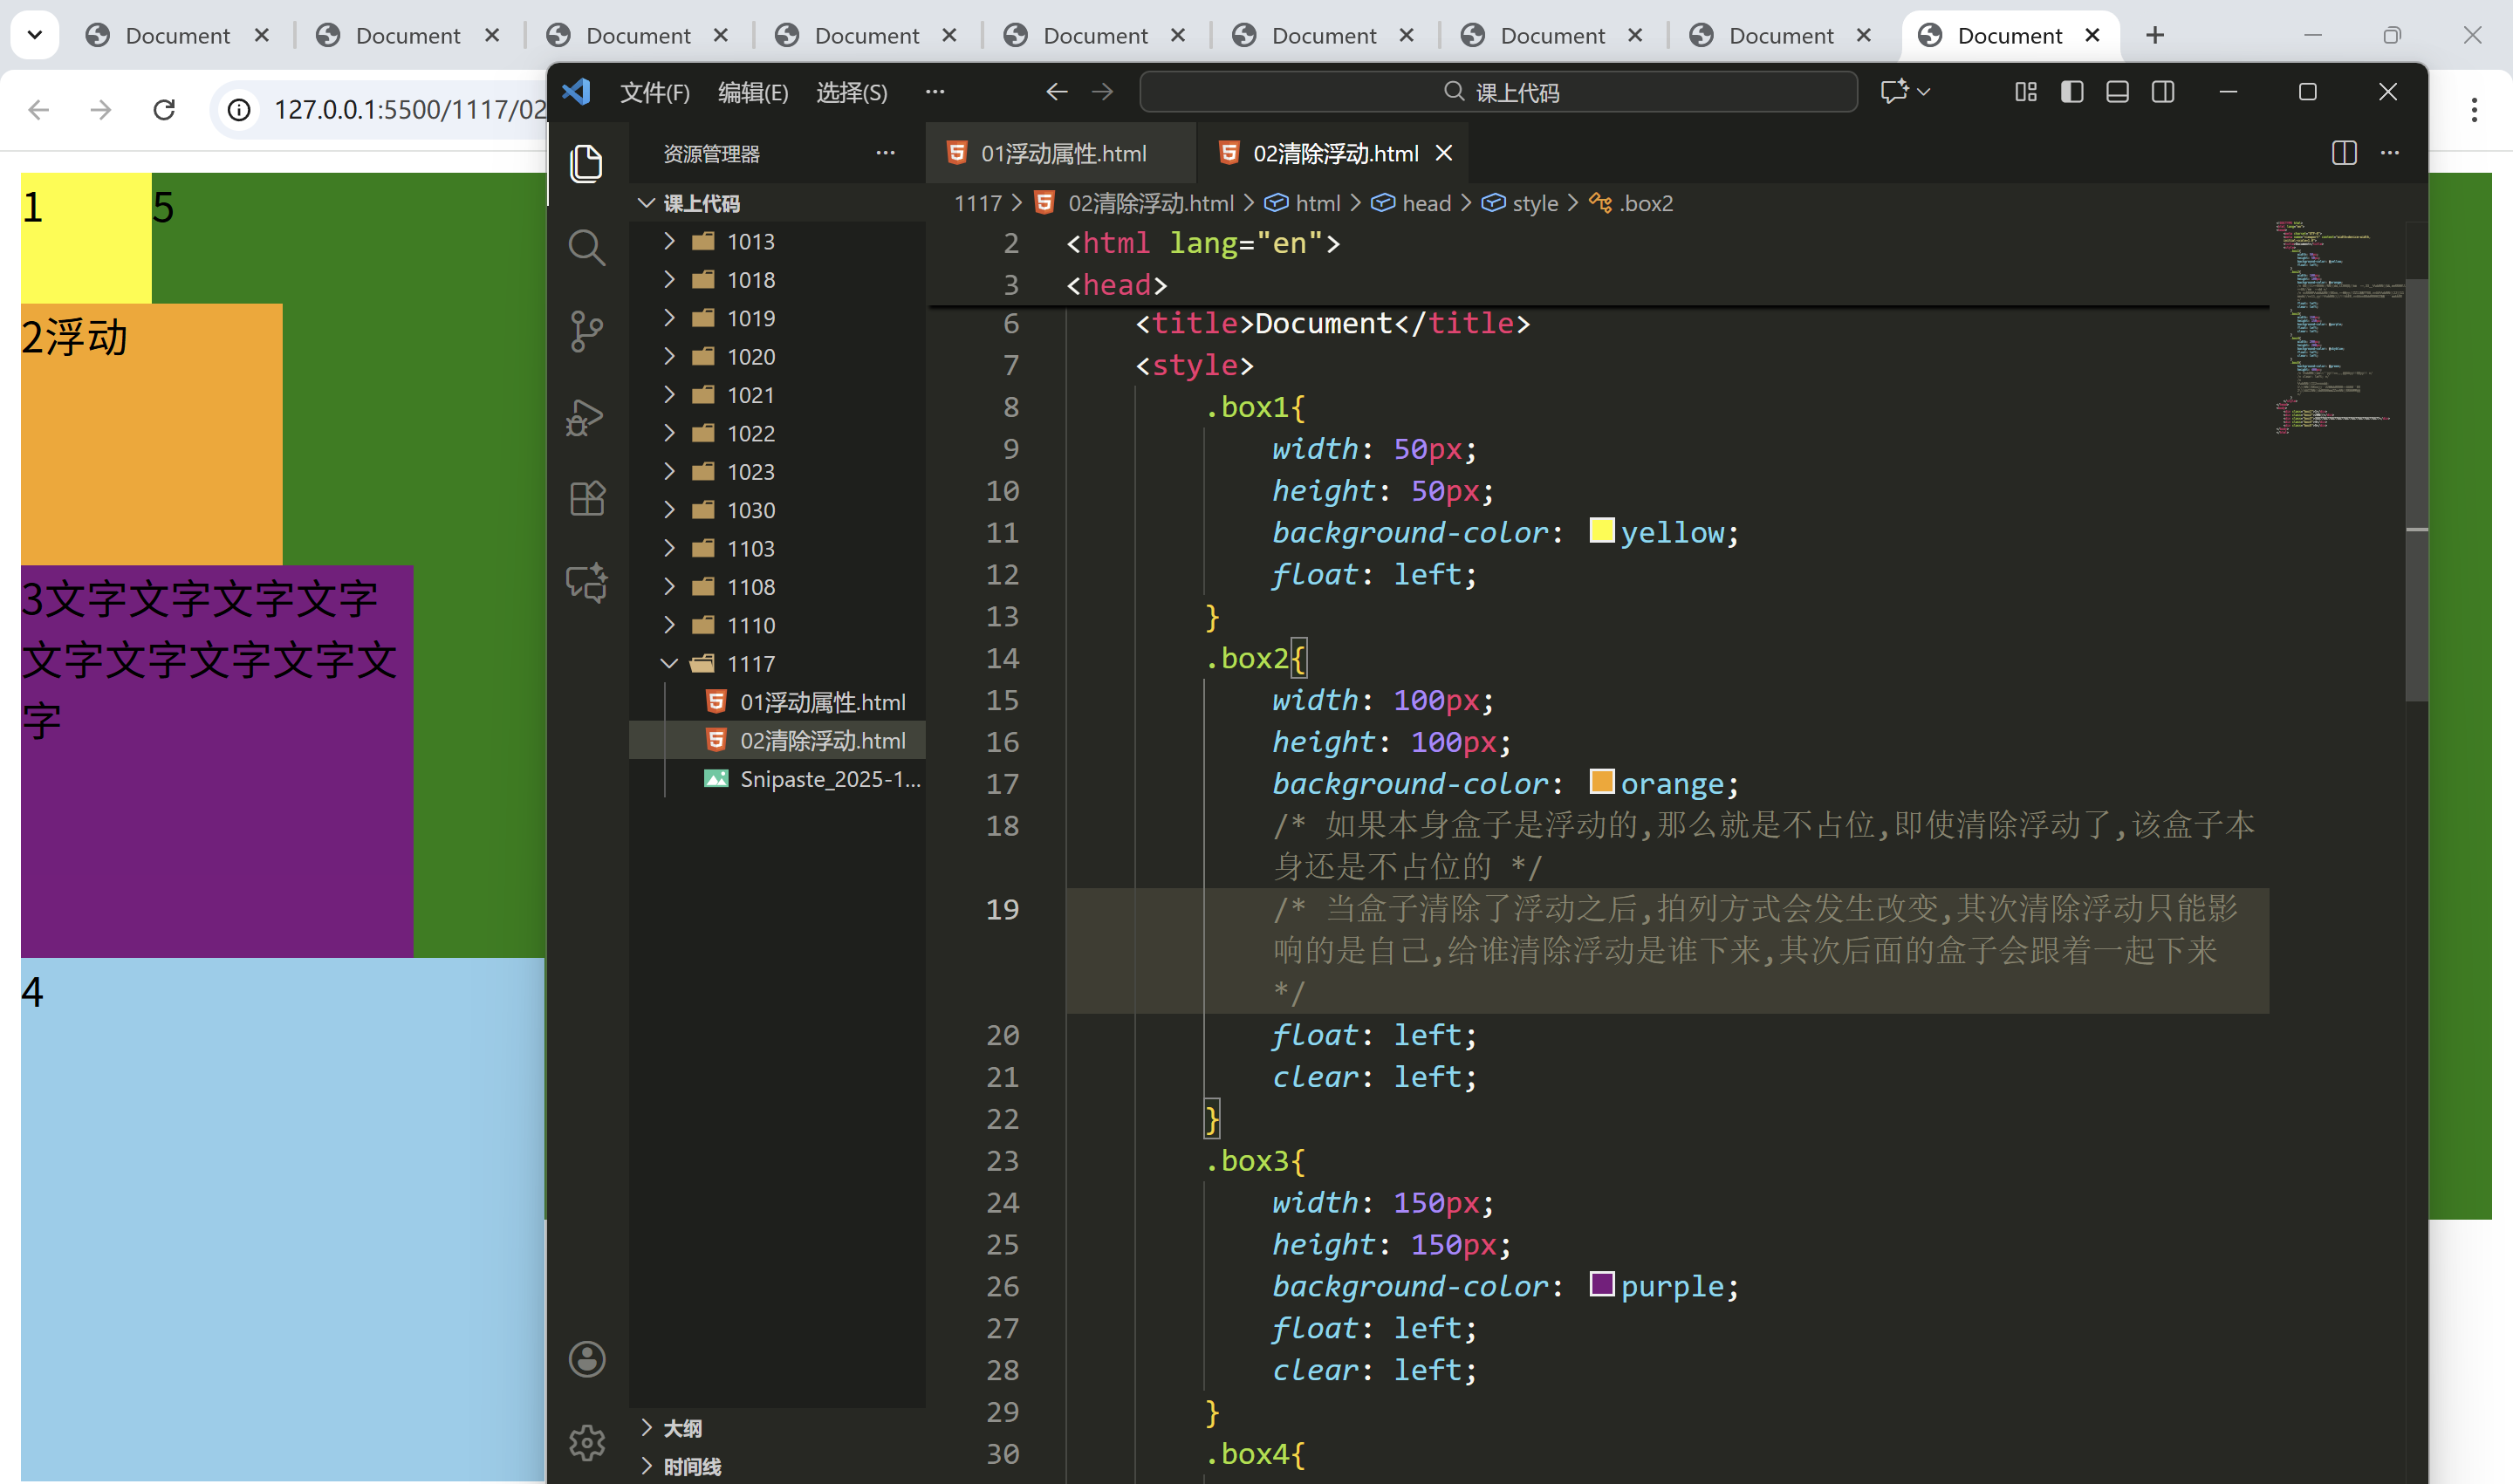Open the 文件(F) menu
Image resolution: width=2513 pixels, height=1484 pixels.
point(655,92)
